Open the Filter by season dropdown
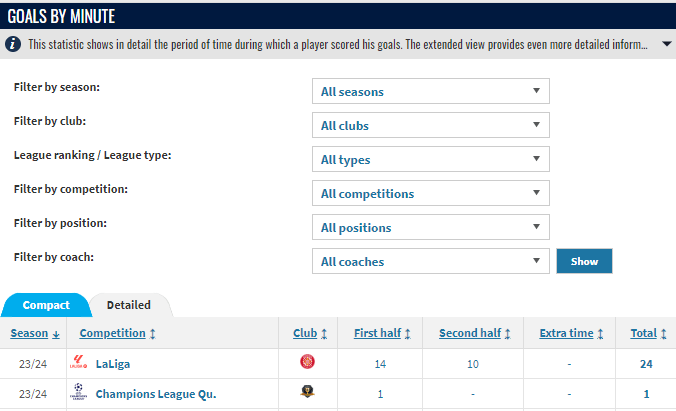 430,92
